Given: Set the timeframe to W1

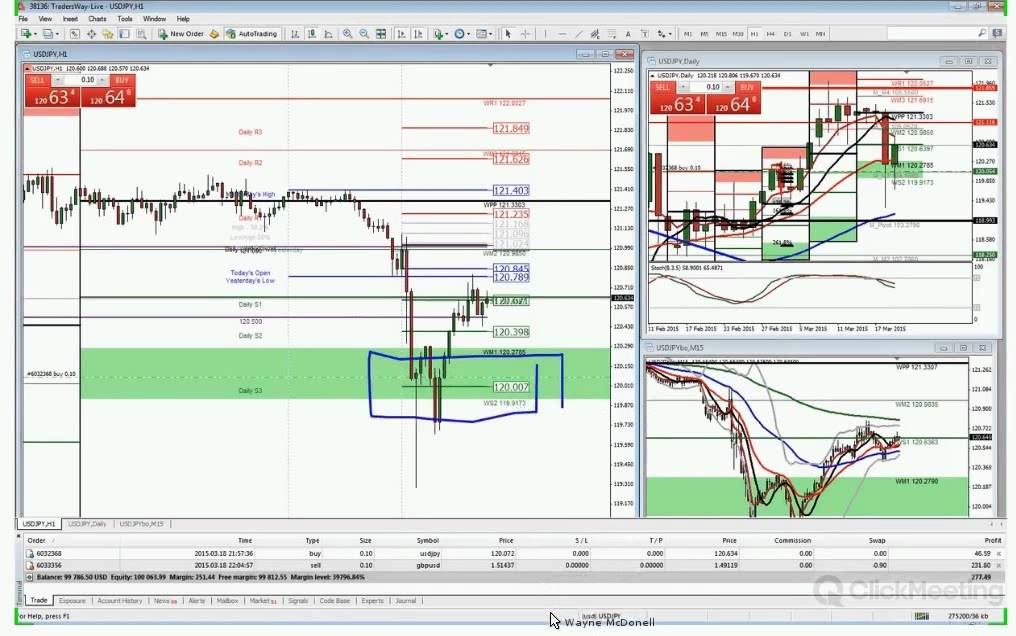Looking at the screenshot, I should tap(804, 34).
